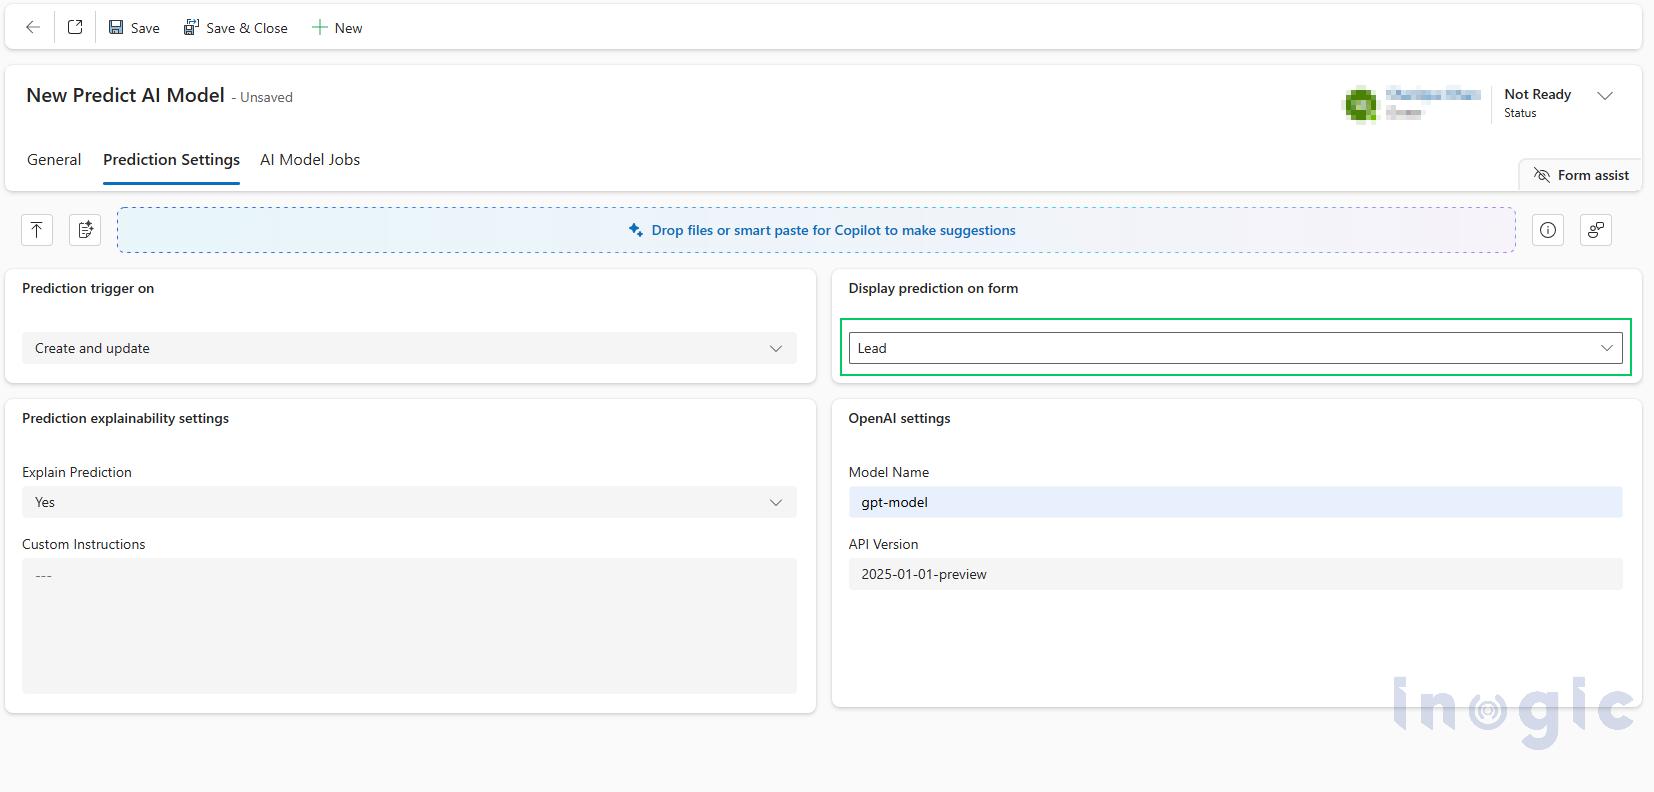
Task: Click the upload files icon
Action: coord(37,230)
